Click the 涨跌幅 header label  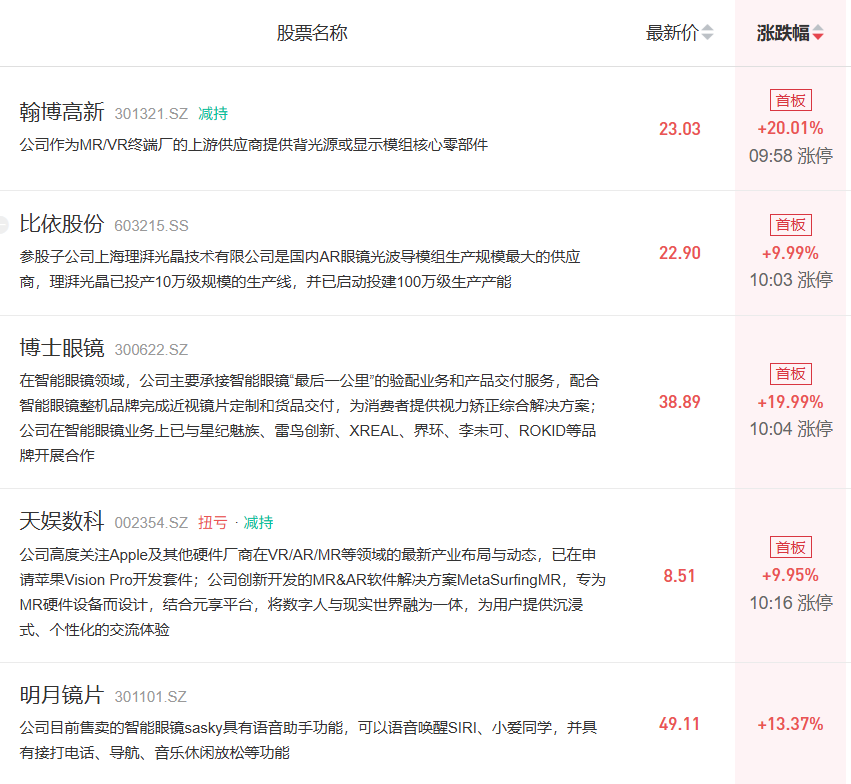coord(783,33)
